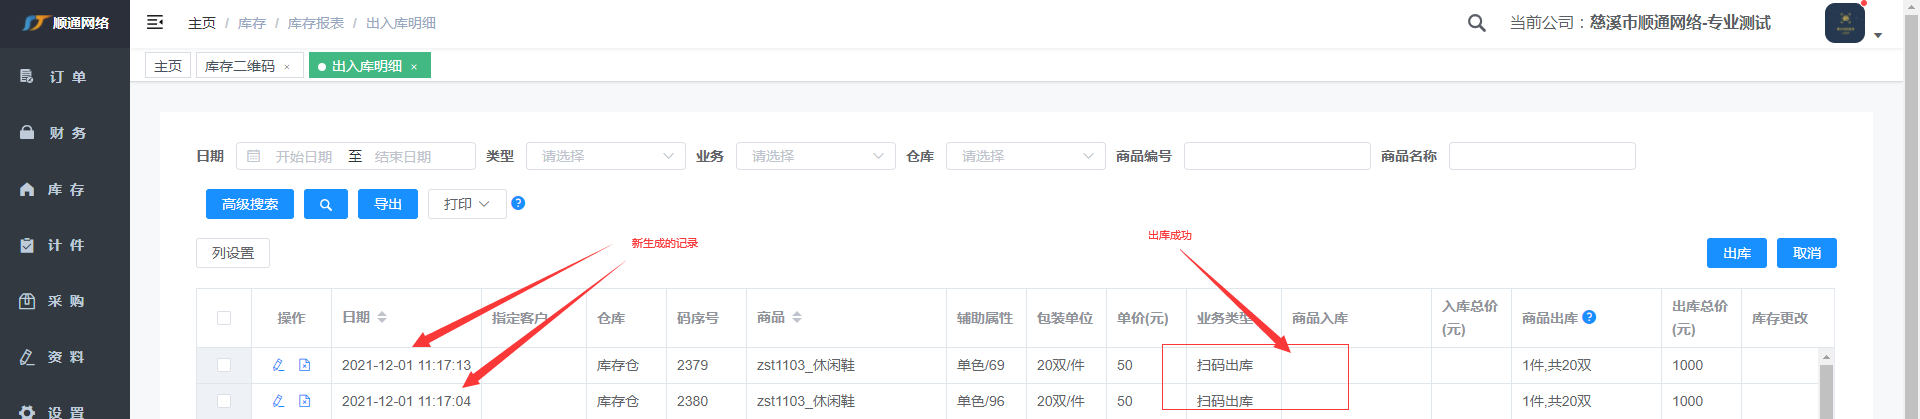Open the document detail icon in the second row
This screenshot has height=419, width=1920.
pos(305,401)
